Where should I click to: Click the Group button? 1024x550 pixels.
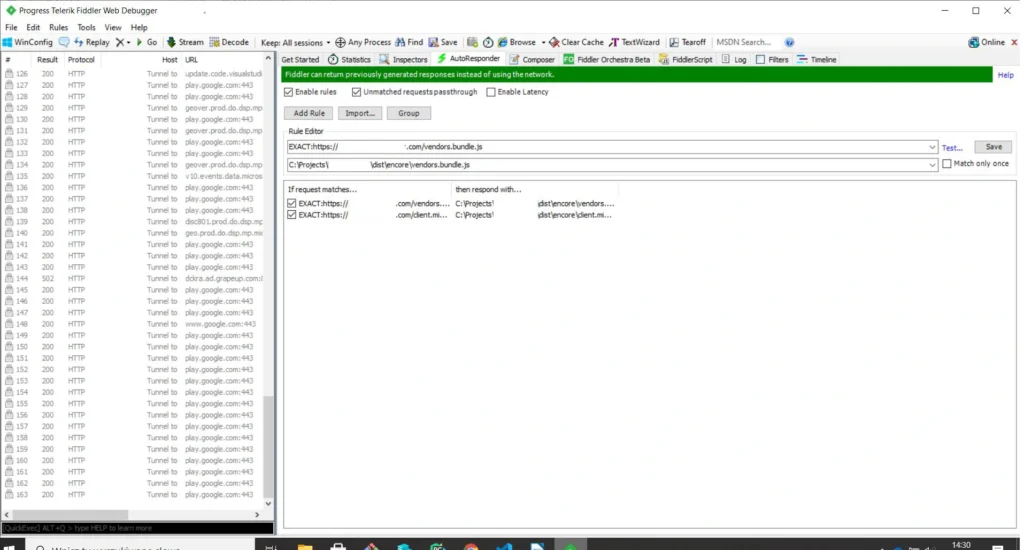pyautogui.click(x=409, y=113)
